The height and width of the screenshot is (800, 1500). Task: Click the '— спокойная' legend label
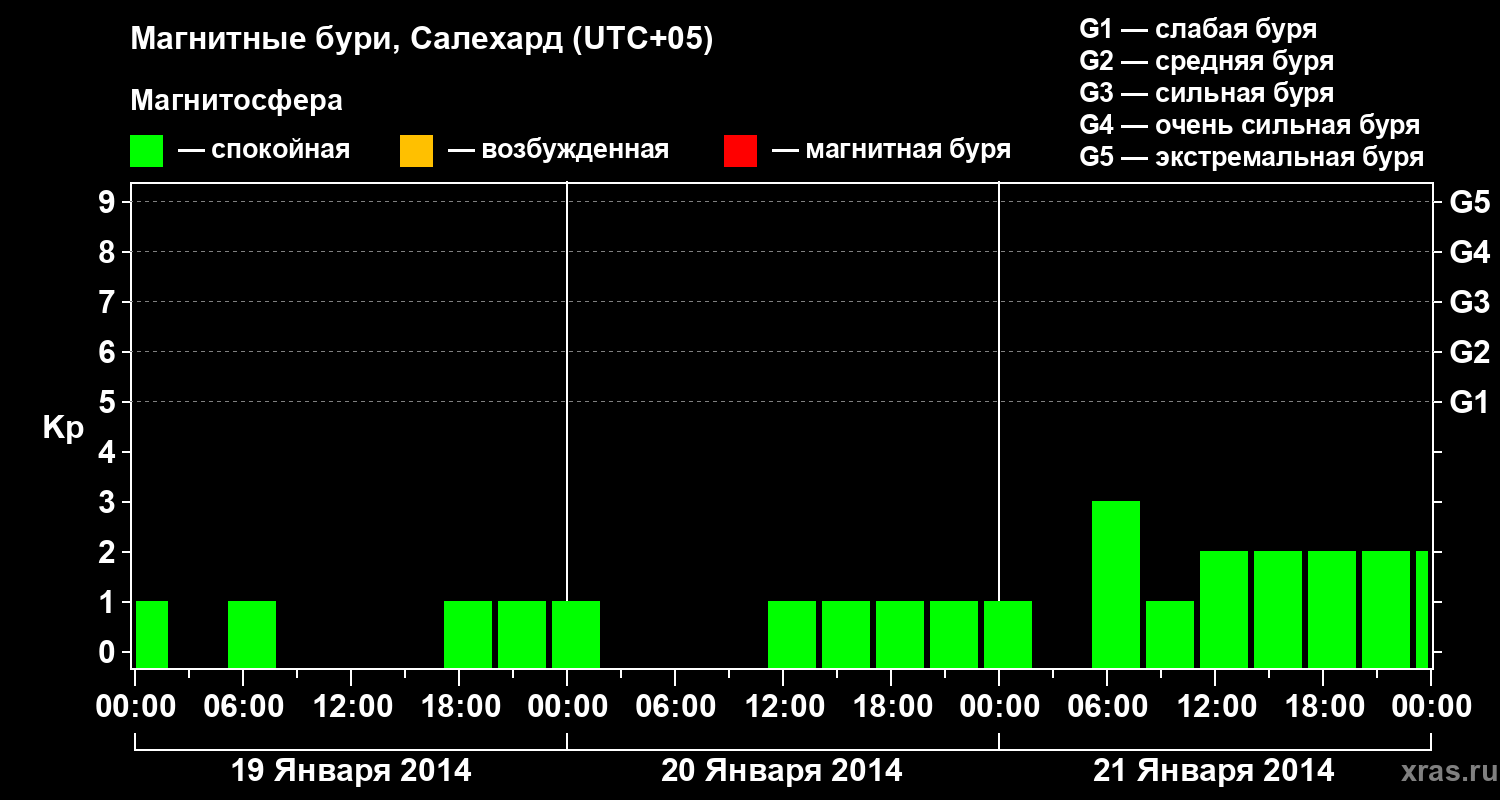[x=264, y=151]
